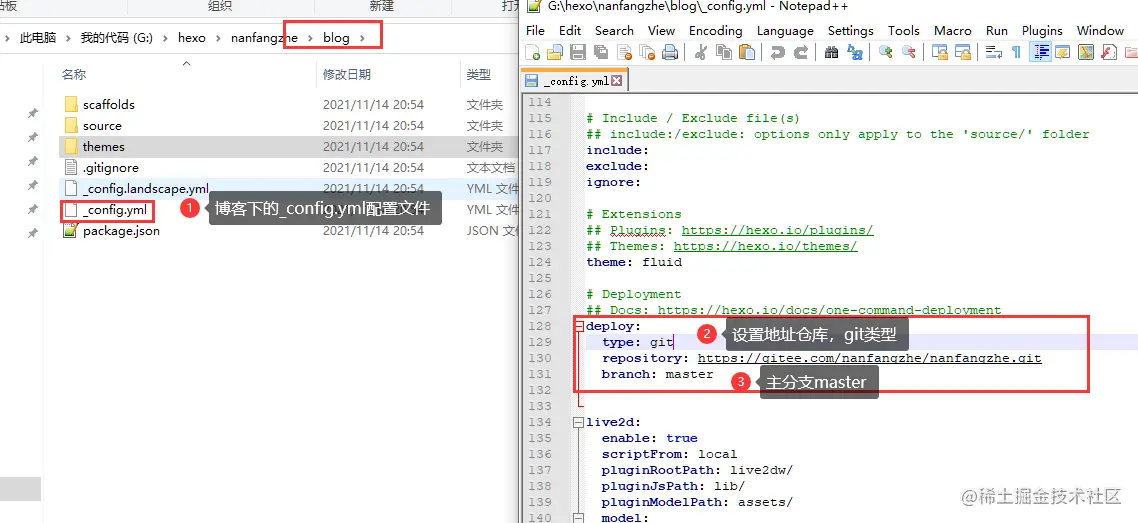Click the Replace toolbar icon
The height and width of the screenshot is (523, 1138).
[855, 52]
